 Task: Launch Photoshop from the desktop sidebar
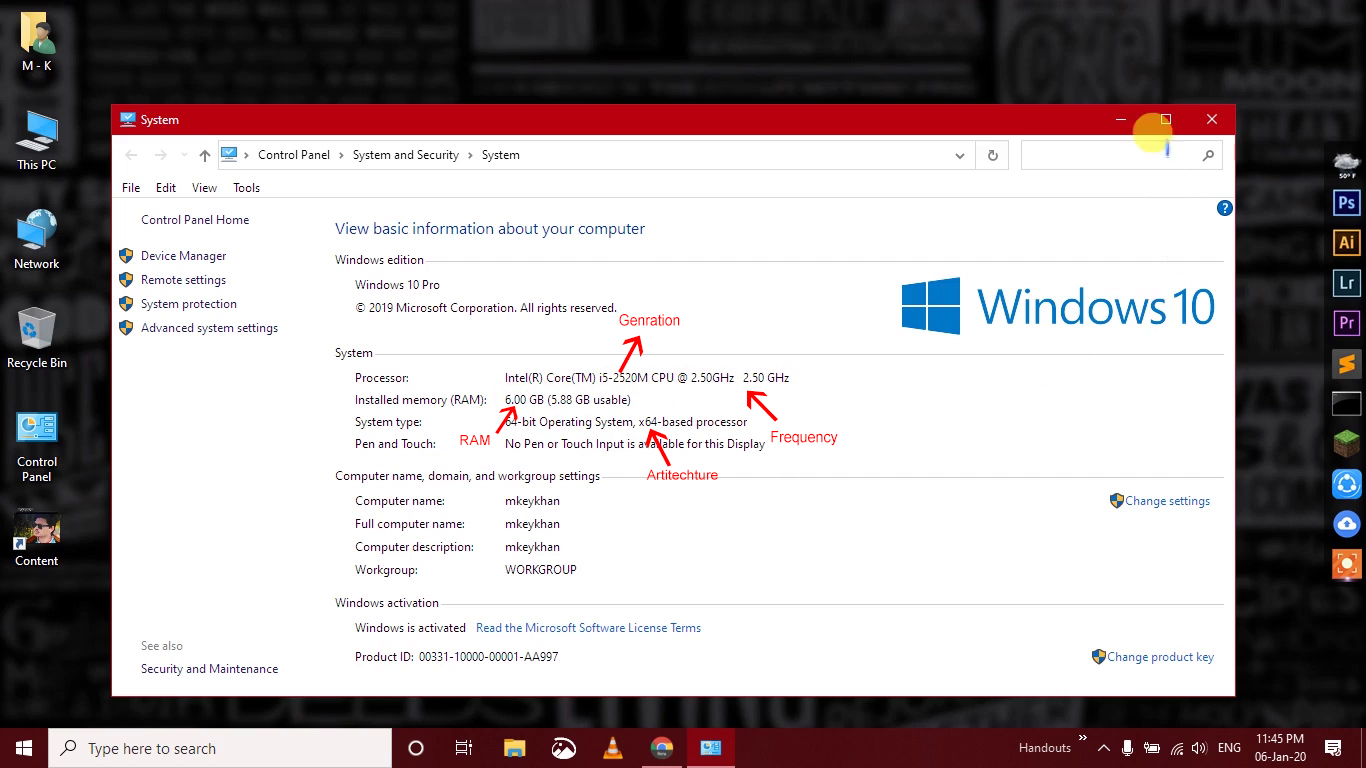(1345, 203)
